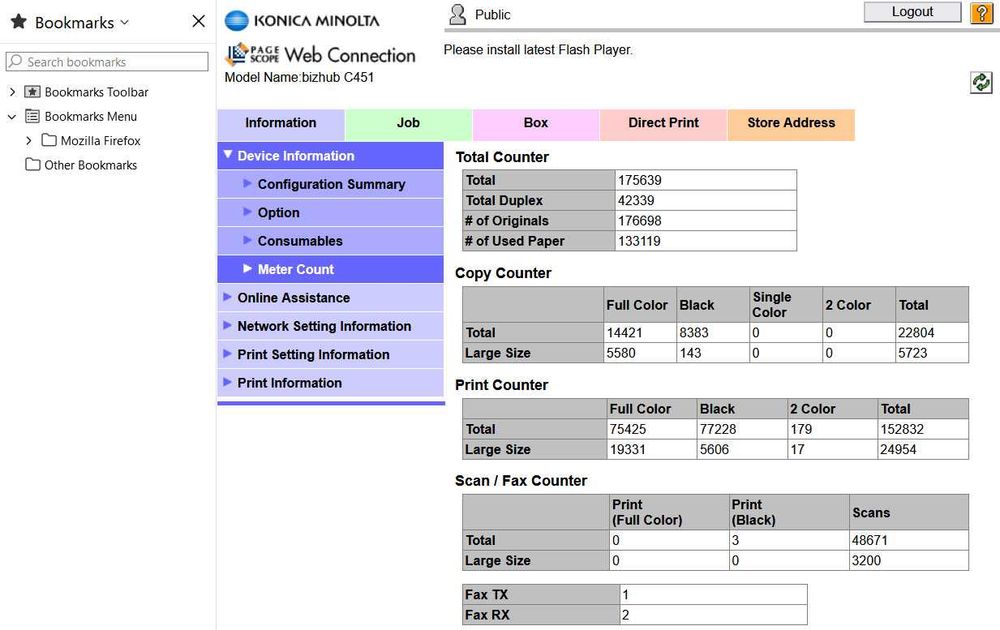Select Bookmarks Menu in the tree
Screen dimensions: 1000x630
pos(91,116)
